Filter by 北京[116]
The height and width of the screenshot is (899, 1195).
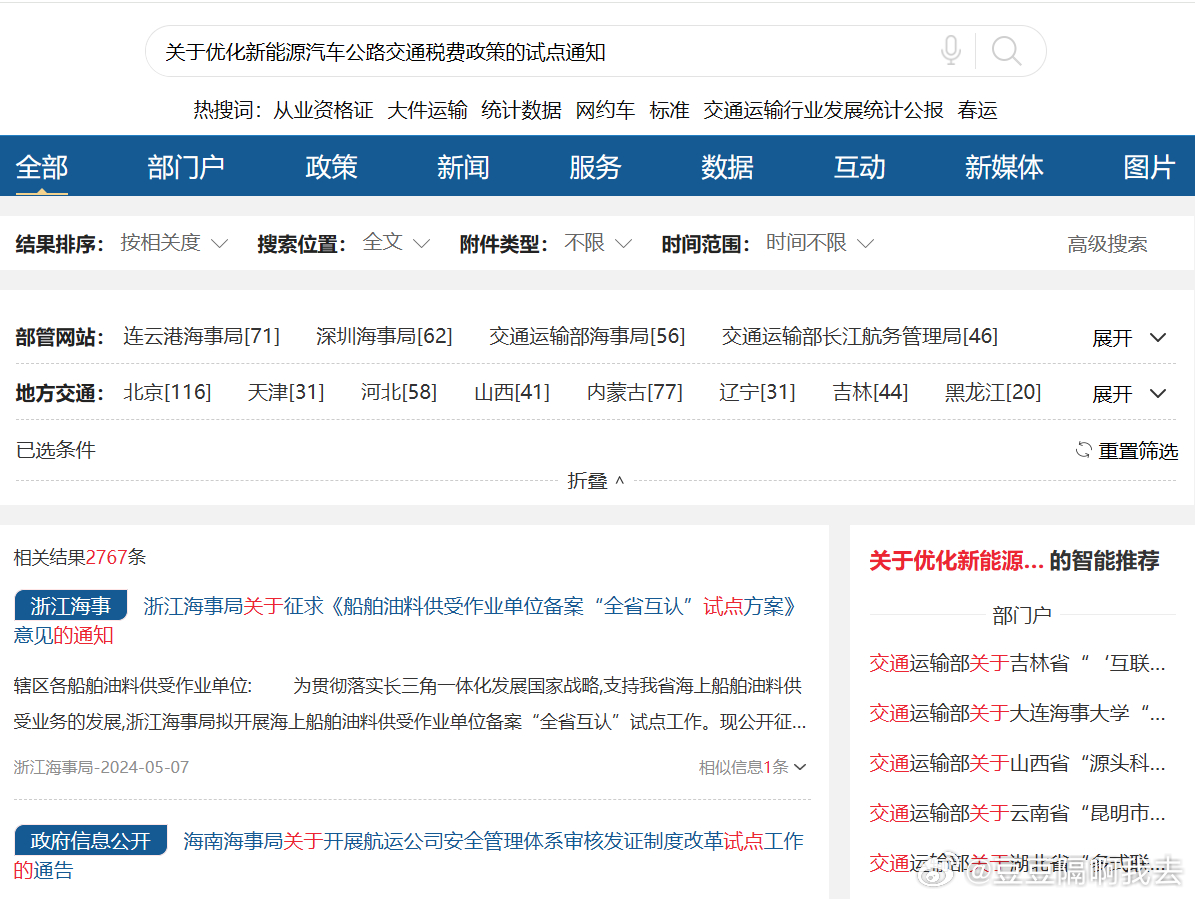pyautogui.click(x=167, y=392)
